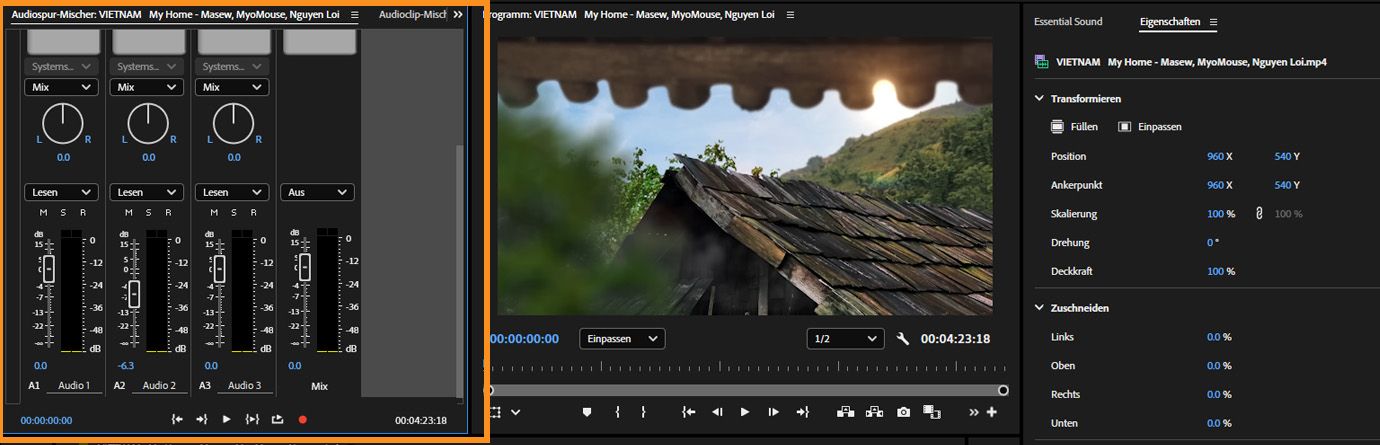Click the A1 pan knob
Image resolution: width=1380 pixels, height=445 pixels.
click(x=63, y=122)
